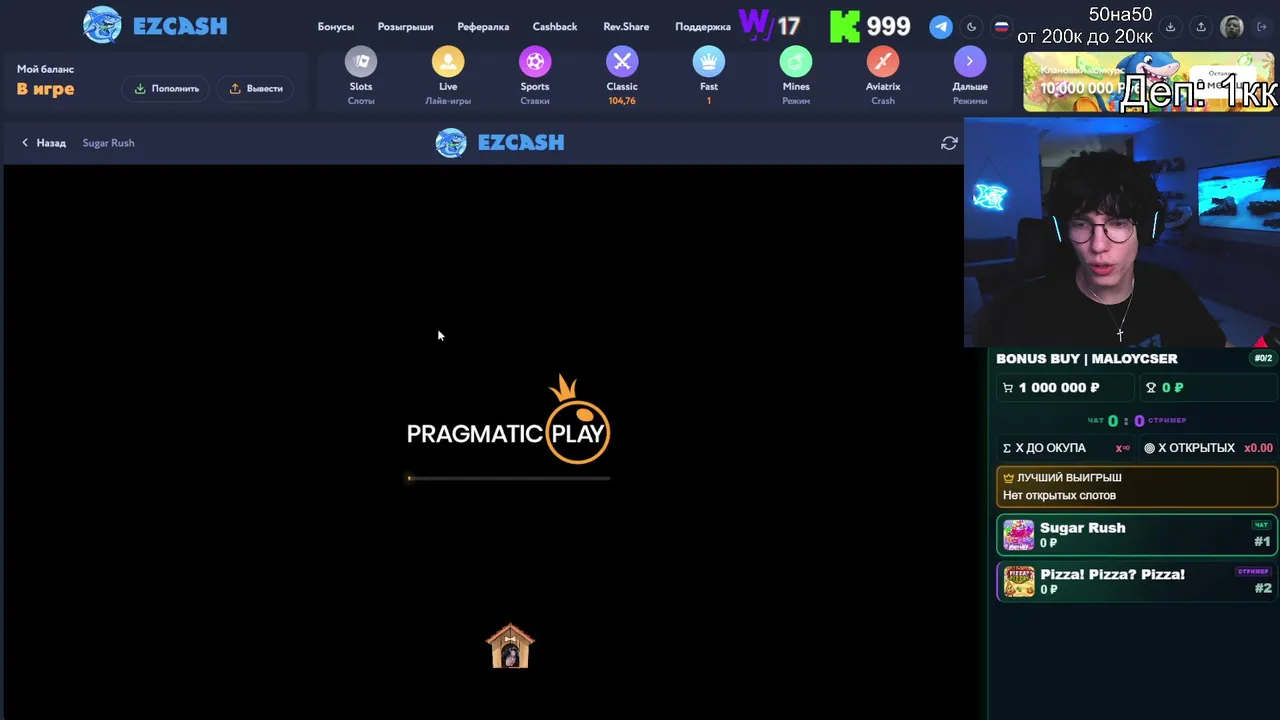1280x720 pixels.
Task: Reload the game with refresh icon
Action: pyautogui.click(x=949, y=143)
